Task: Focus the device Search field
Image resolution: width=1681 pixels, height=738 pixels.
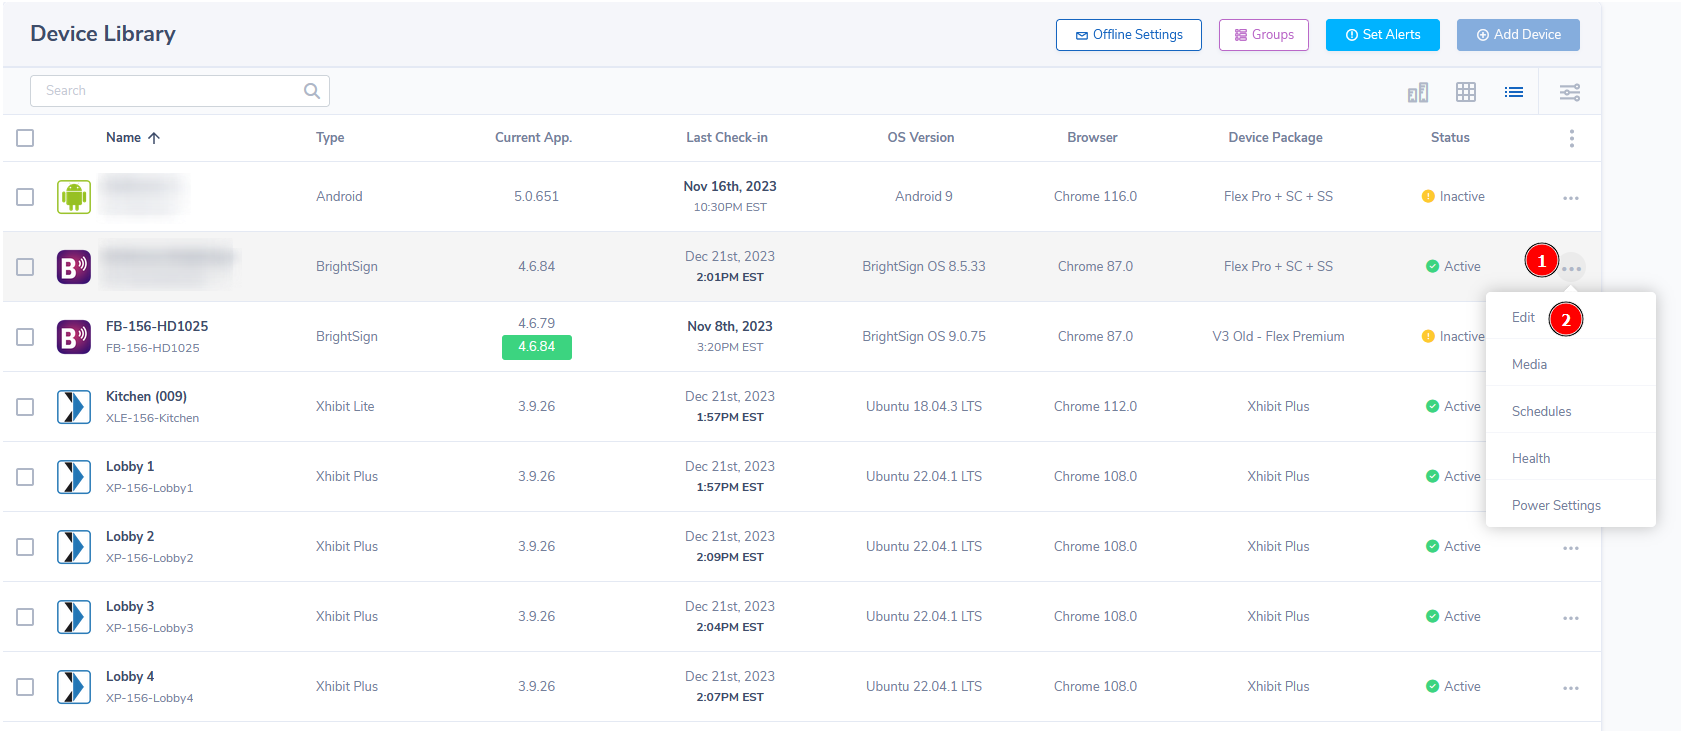Action: point(180,91)
